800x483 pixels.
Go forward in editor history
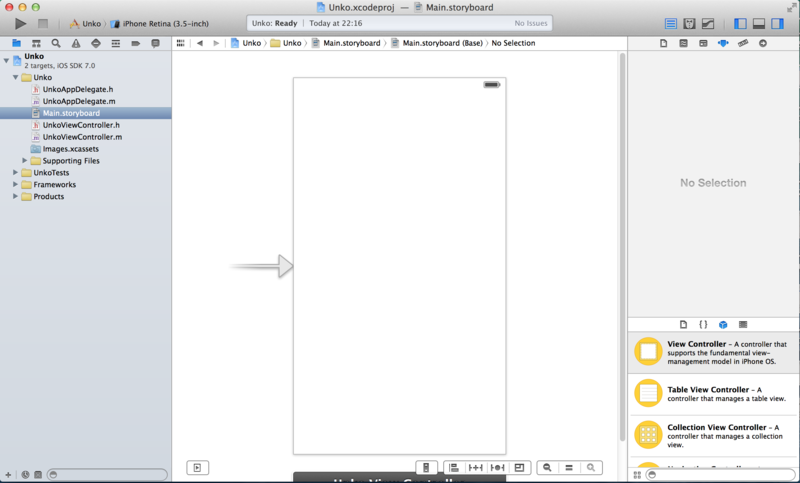pos(216,43)
